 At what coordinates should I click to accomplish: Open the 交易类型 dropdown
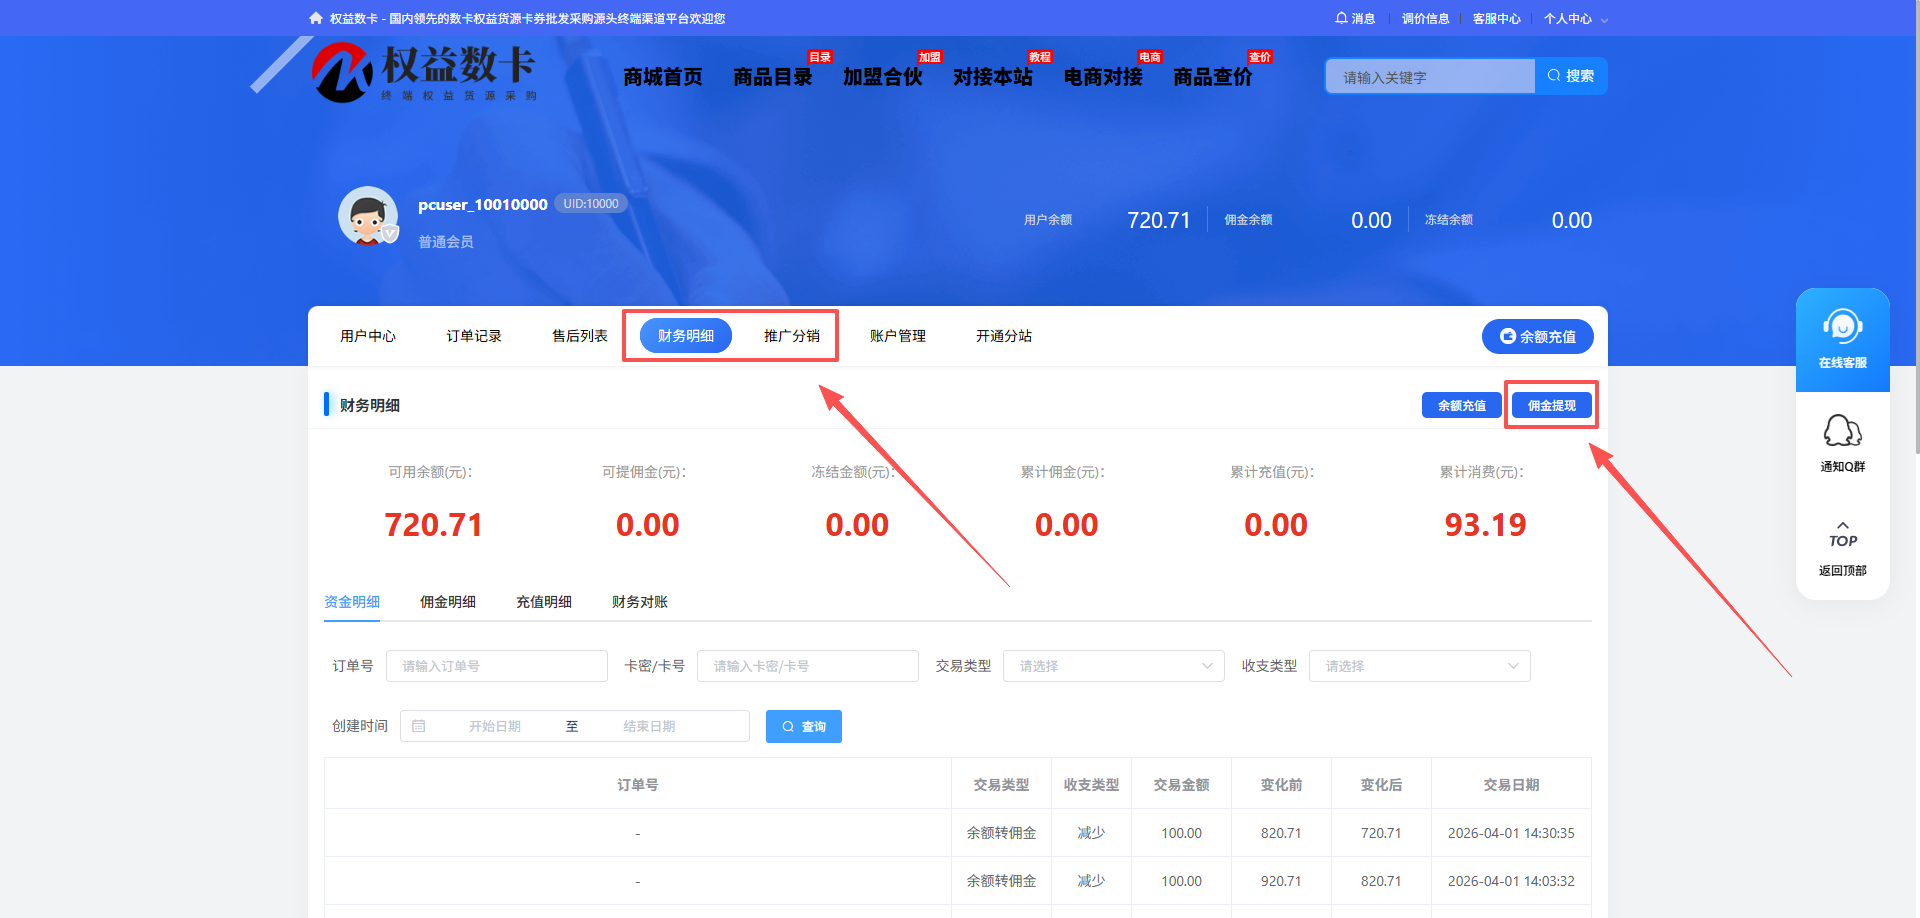(x=1113, y=665)
